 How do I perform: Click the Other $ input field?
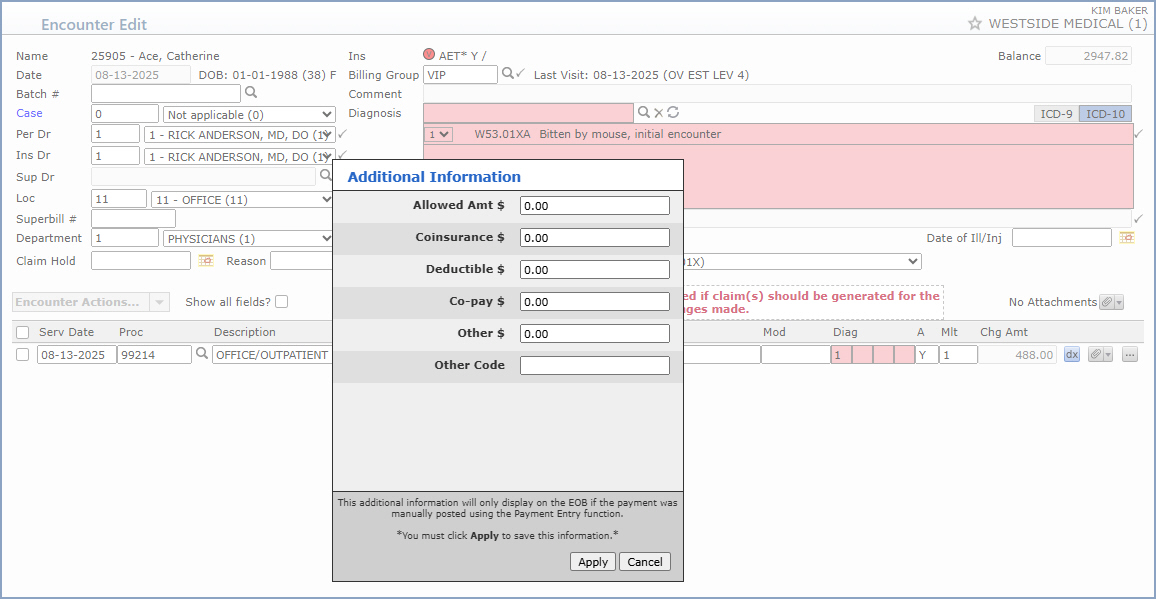click(x=595, y=333)
